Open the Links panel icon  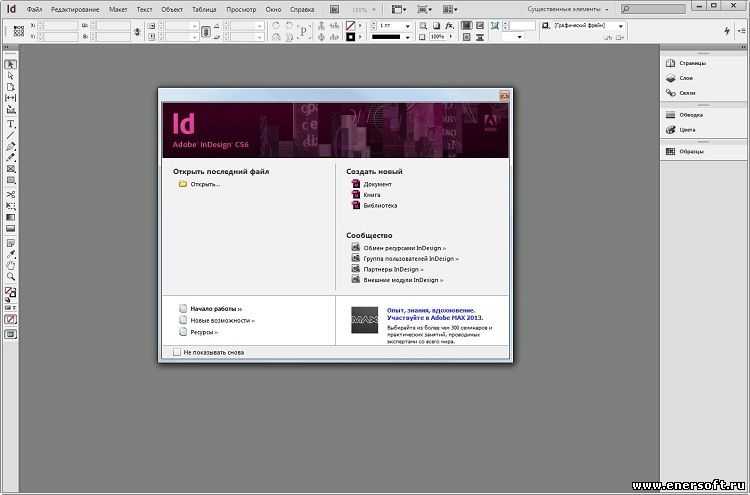point(671,93)
